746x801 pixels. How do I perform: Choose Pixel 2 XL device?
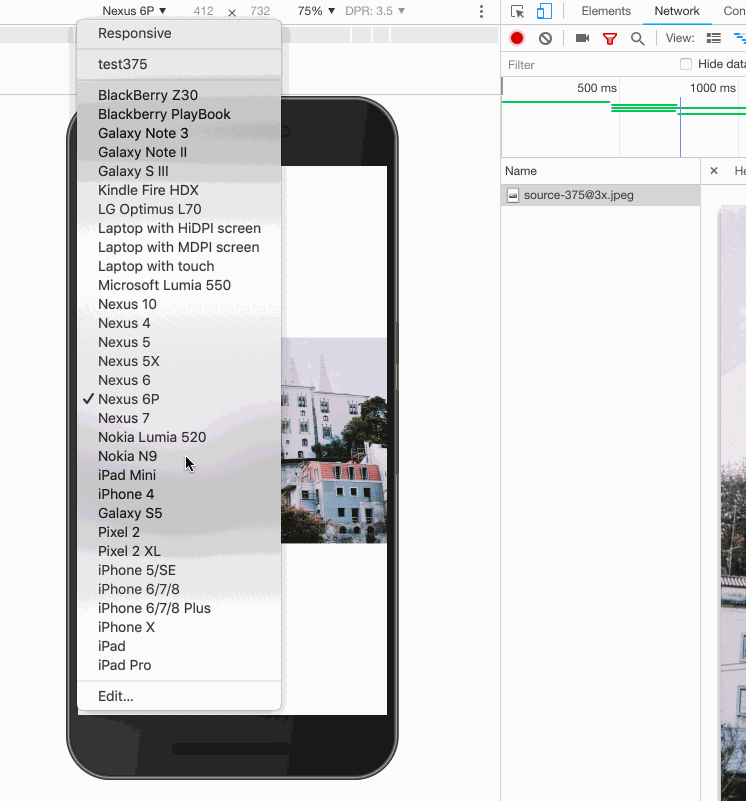tap(179, 551)
